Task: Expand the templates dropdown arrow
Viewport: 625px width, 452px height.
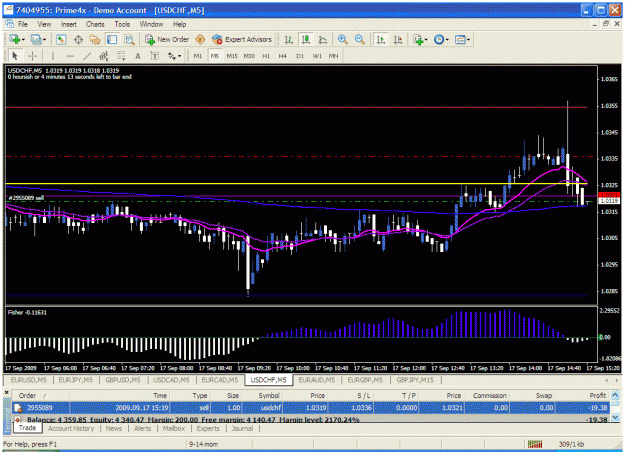Action: click(468, 40)
